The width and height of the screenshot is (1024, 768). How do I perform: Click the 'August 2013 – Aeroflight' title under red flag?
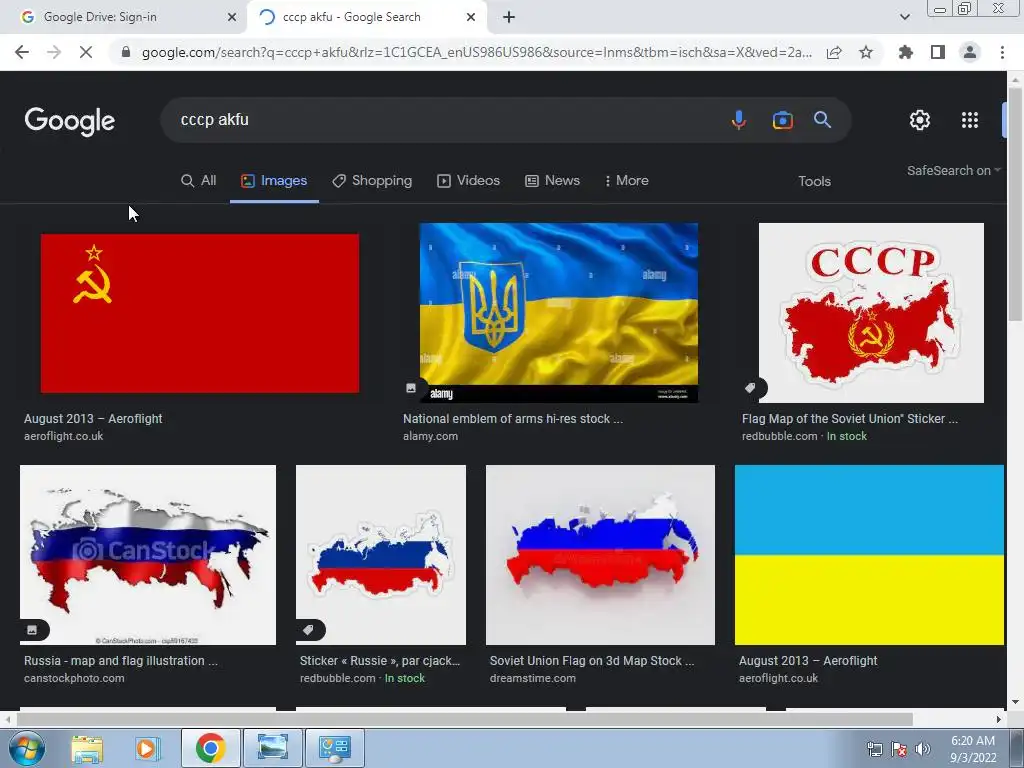pyautogui.click(x=93, y=419)
